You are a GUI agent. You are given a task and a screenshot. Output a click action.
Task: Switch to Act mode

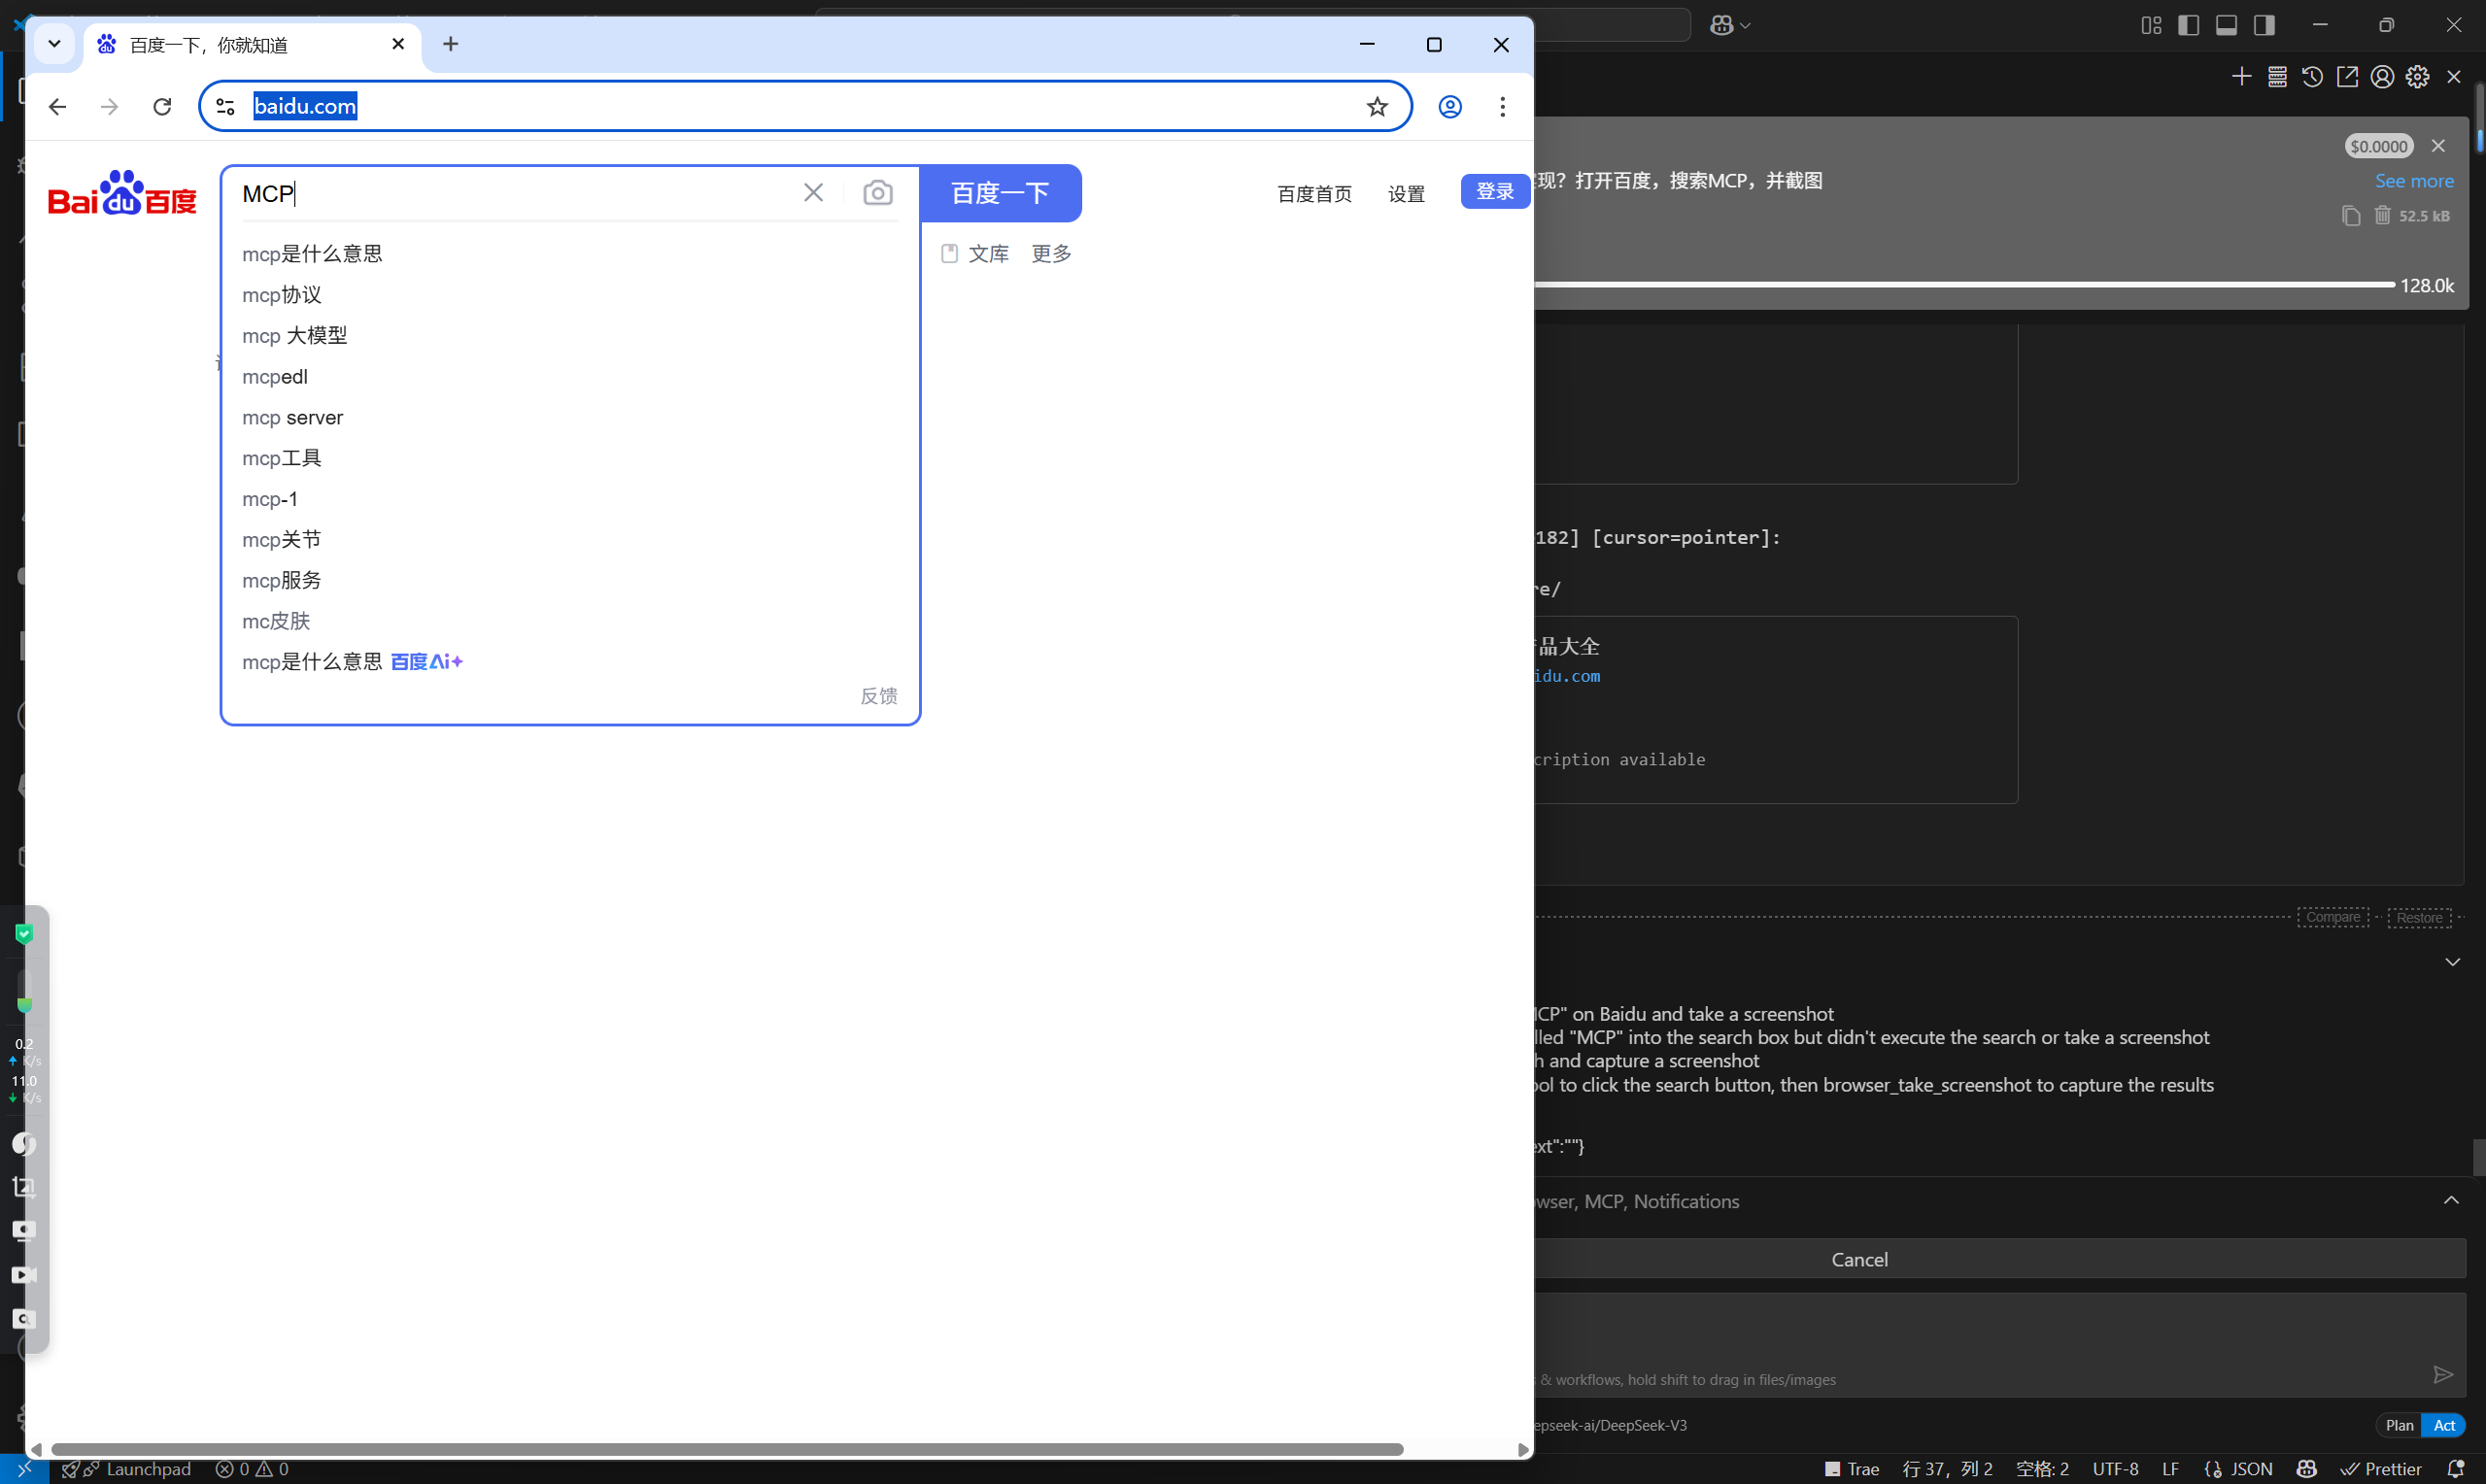2444,1425
